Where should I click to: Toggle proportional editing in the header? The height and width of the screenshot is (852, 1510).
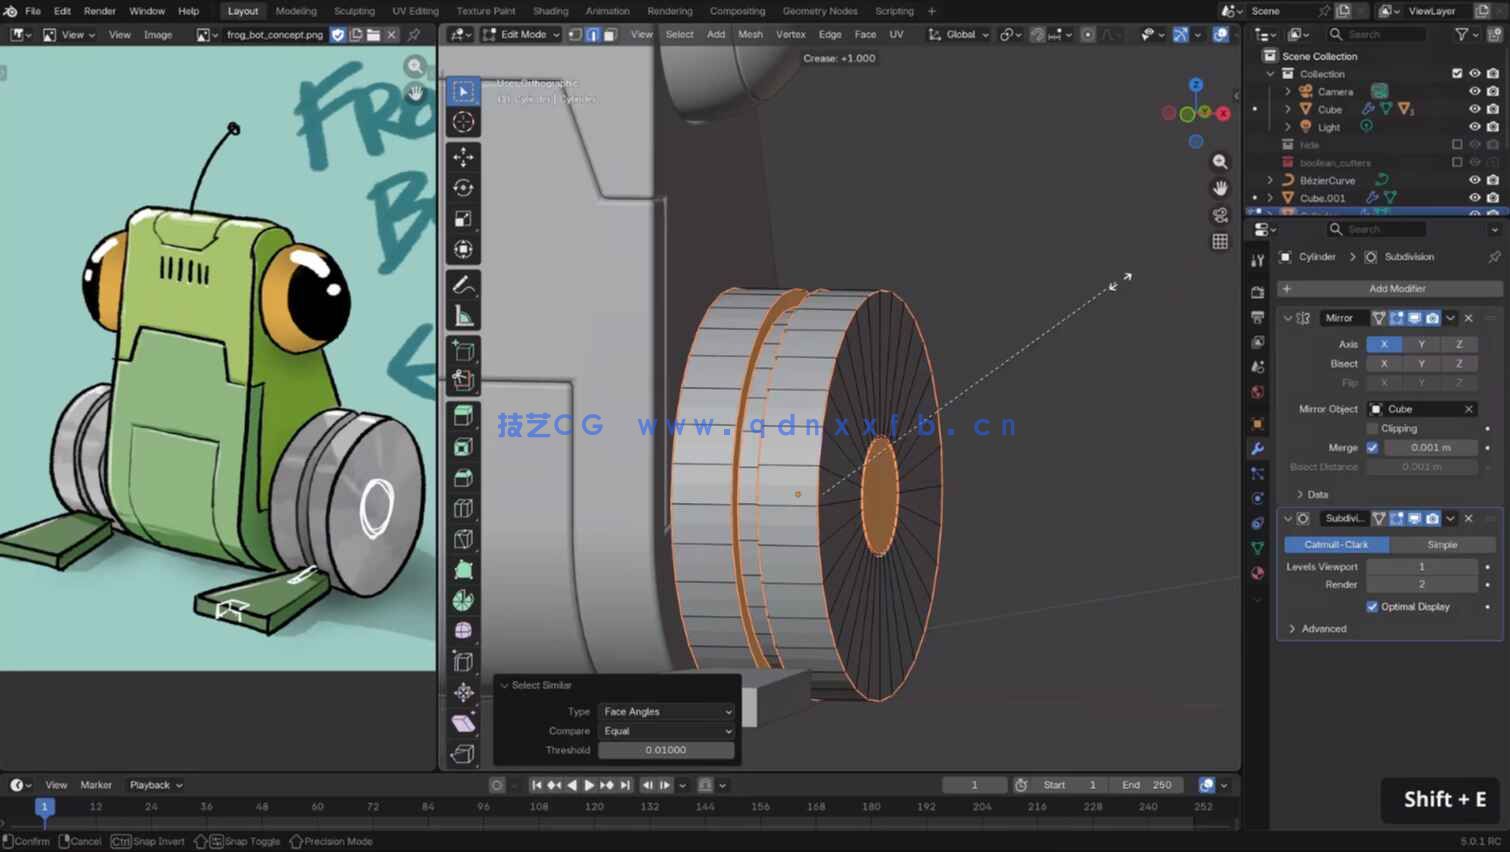pos(1087,34)
